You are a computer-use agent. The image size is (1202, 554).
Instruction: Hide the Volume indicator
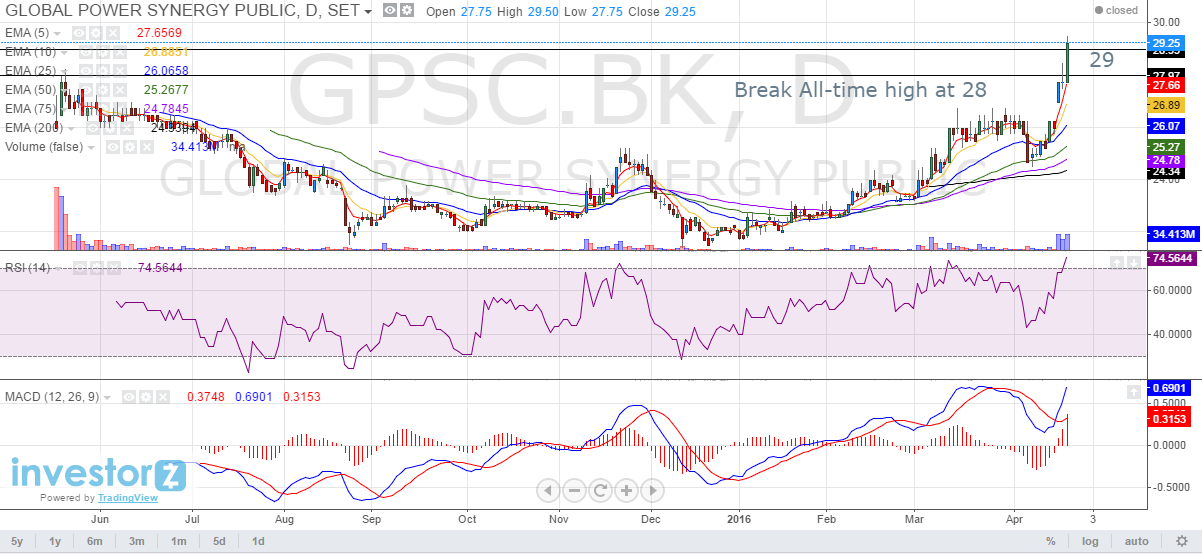pos(113,147)
